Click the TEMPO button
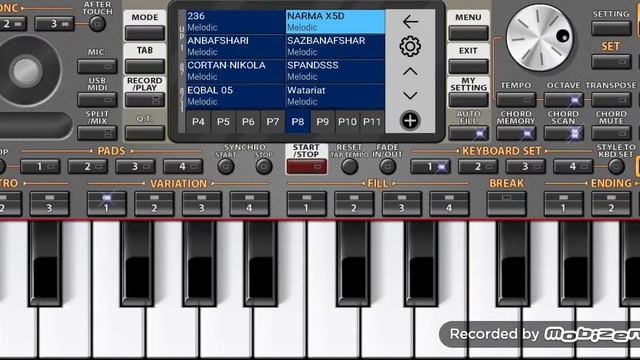The image size is (640, 360). (516, 100)
